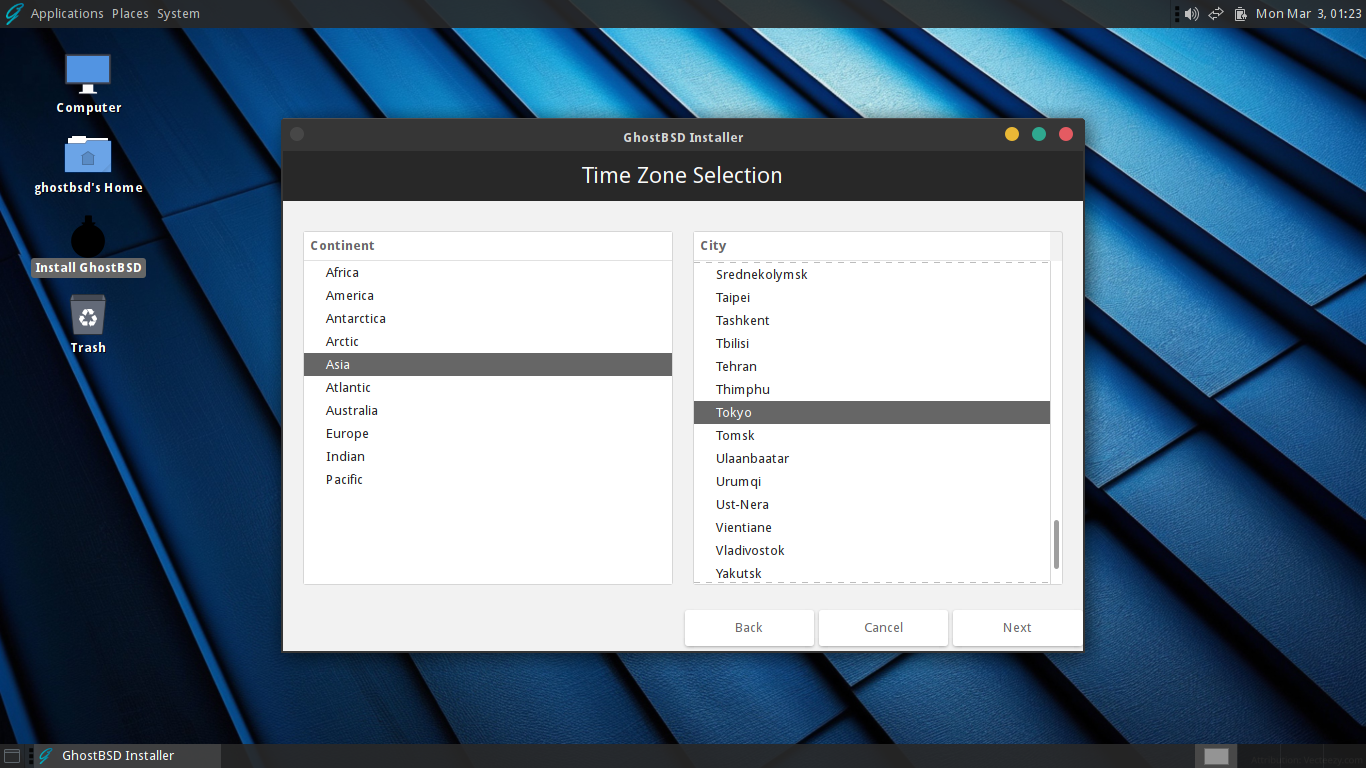Click the show desktop icon in the bottom panel

tap(12, 756)
